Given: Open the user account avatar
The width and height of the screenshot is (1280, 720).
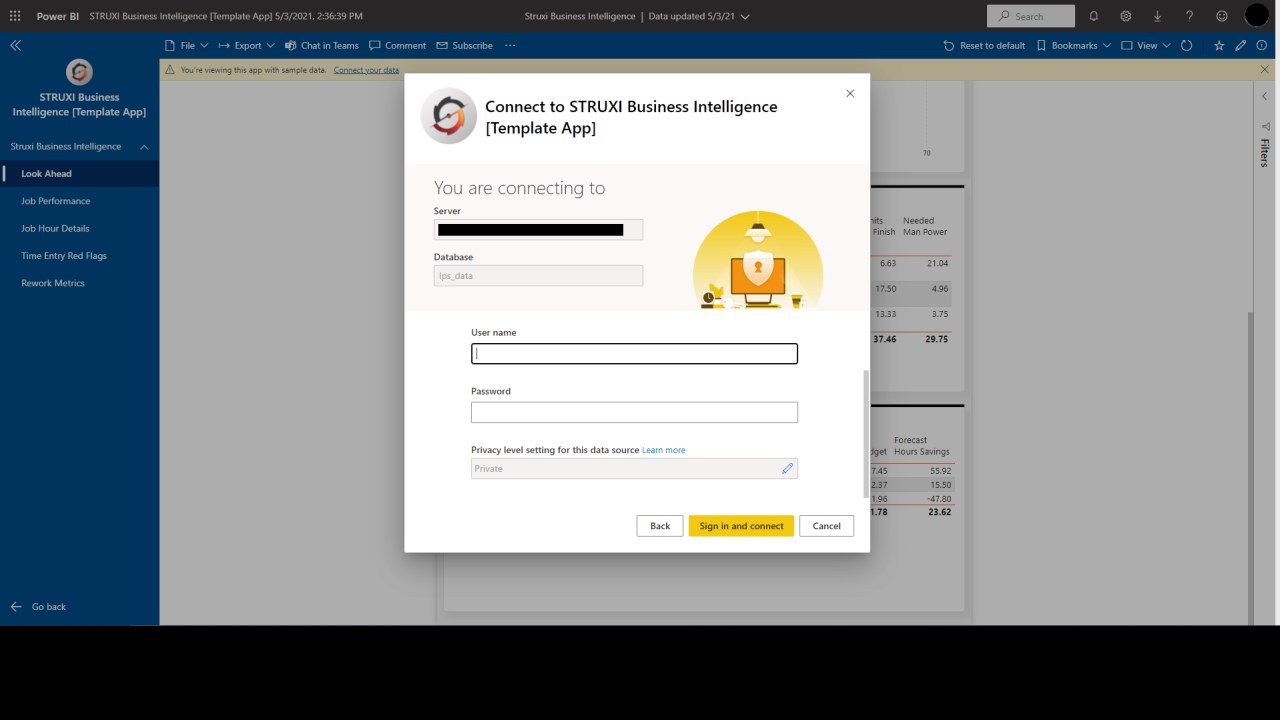Looking at the screenshot, I should coord(1256,16).
